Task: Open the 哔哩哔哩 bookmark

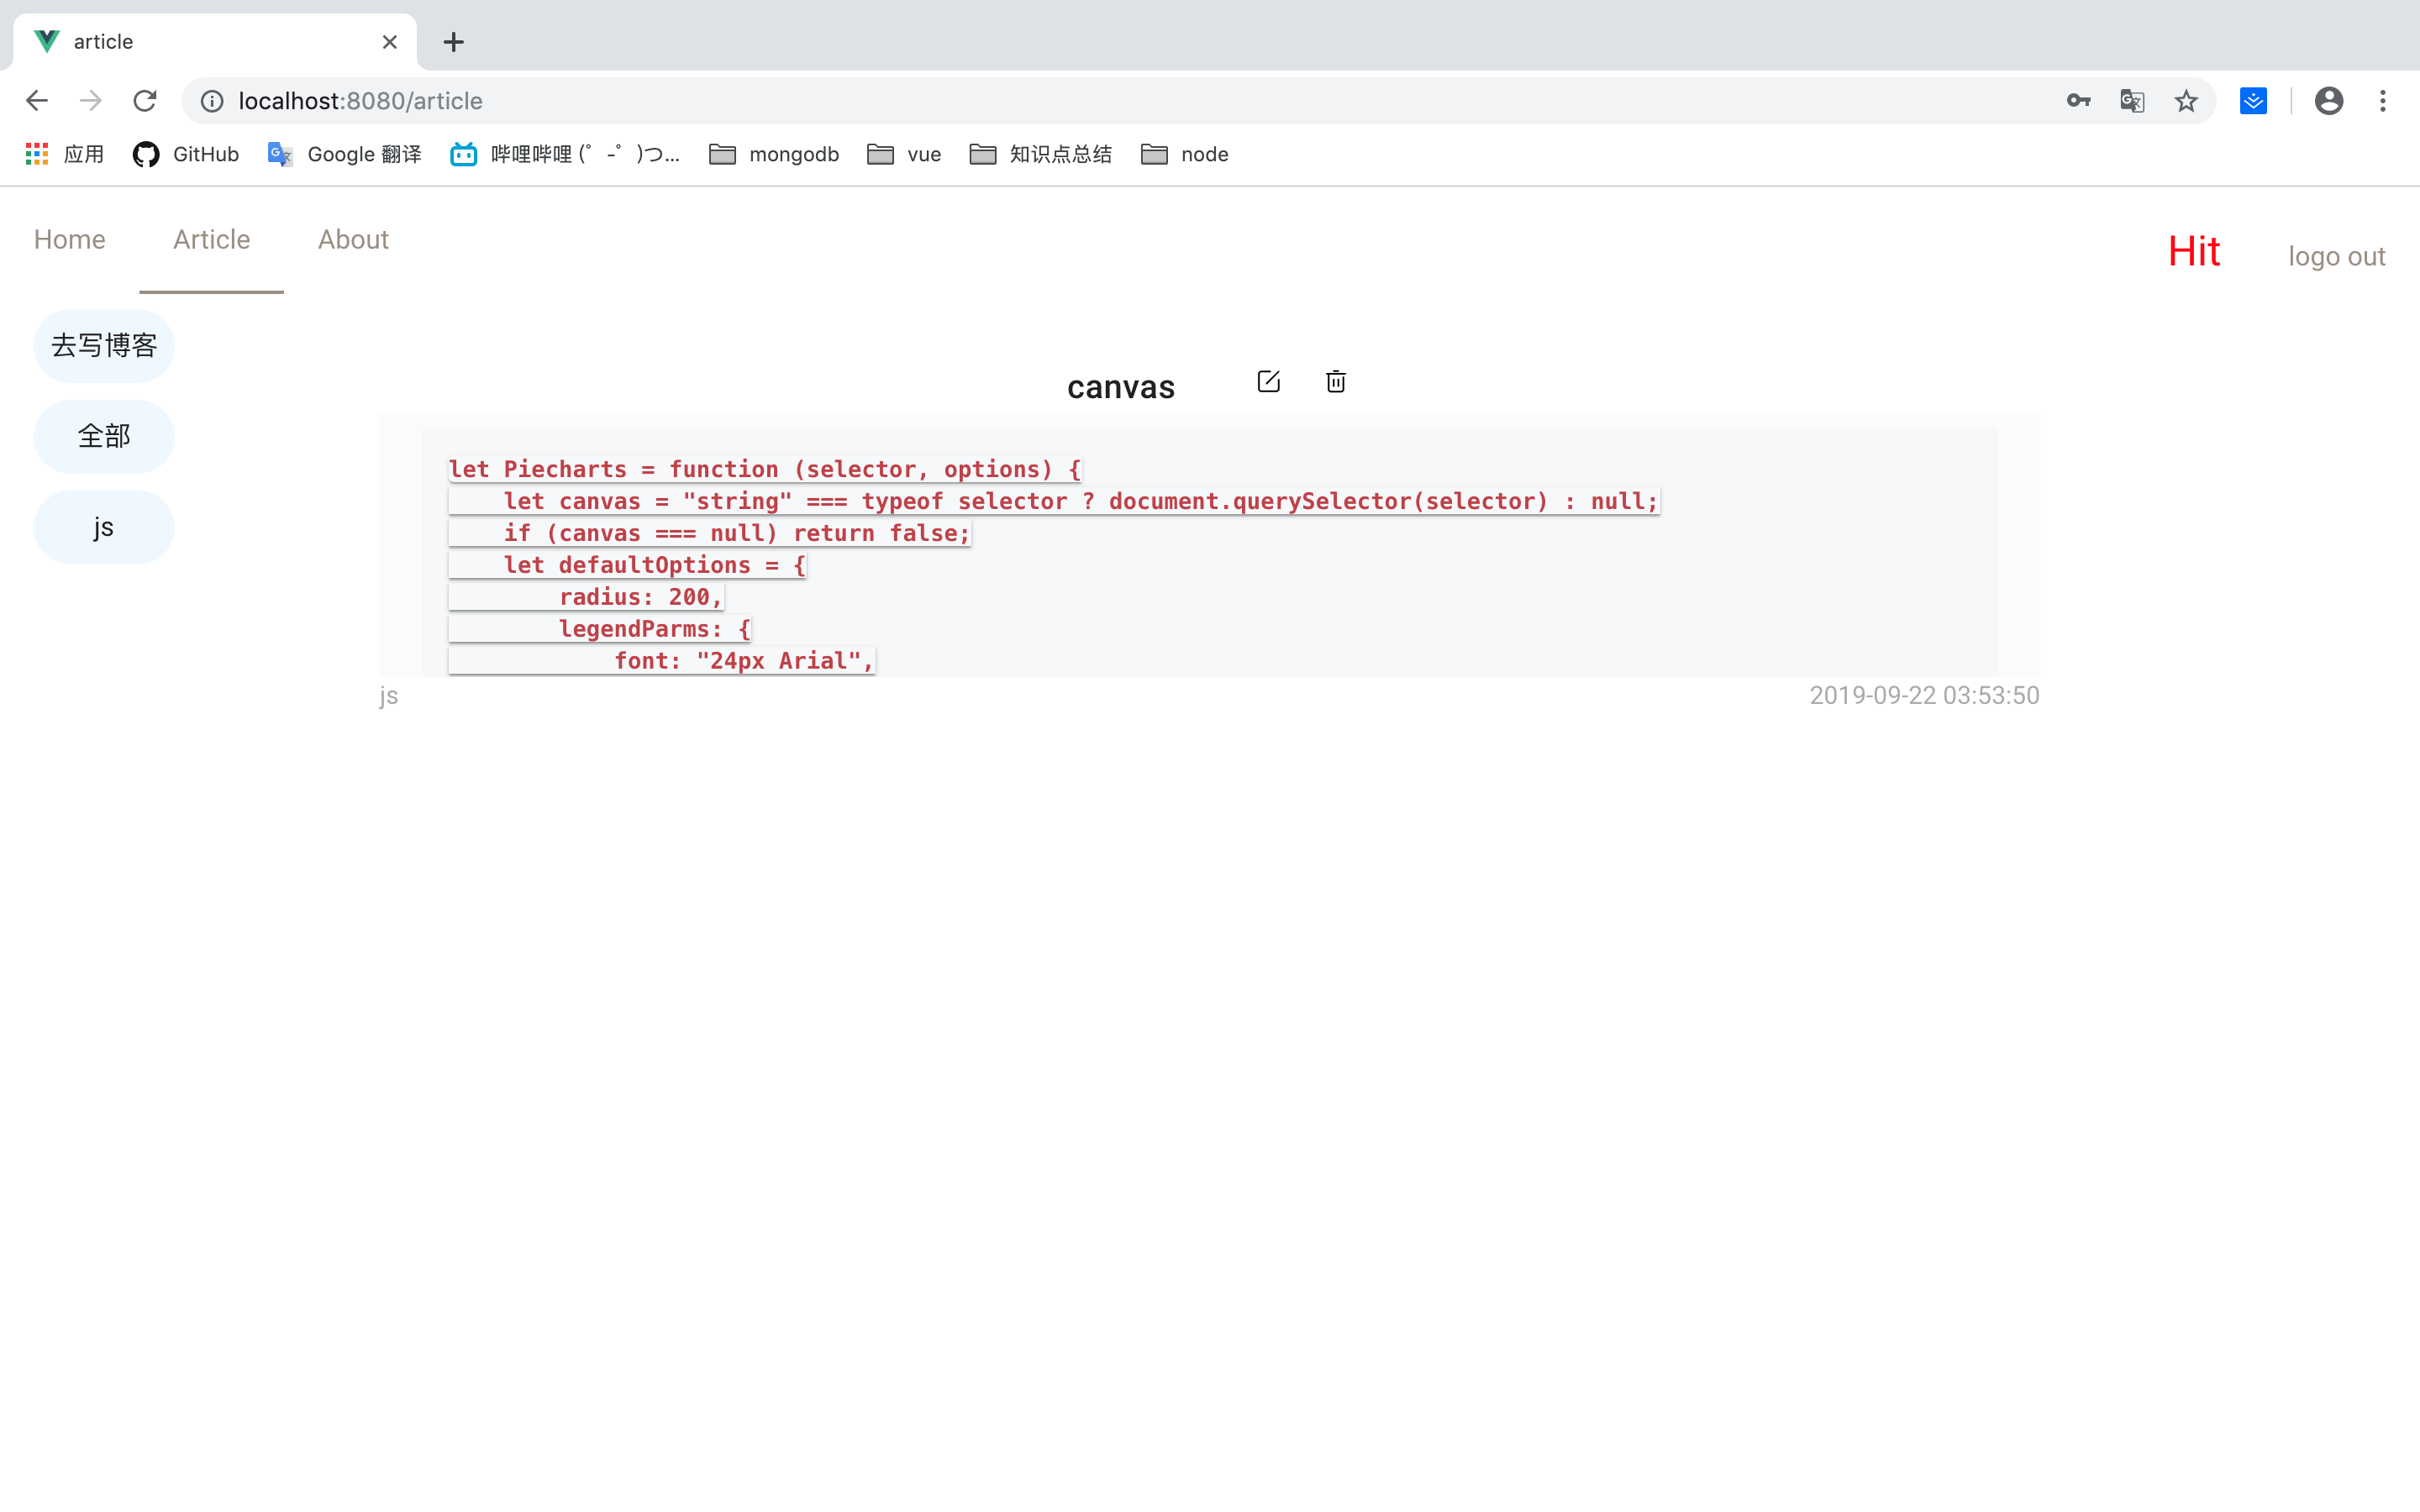Action: [565, 154]
